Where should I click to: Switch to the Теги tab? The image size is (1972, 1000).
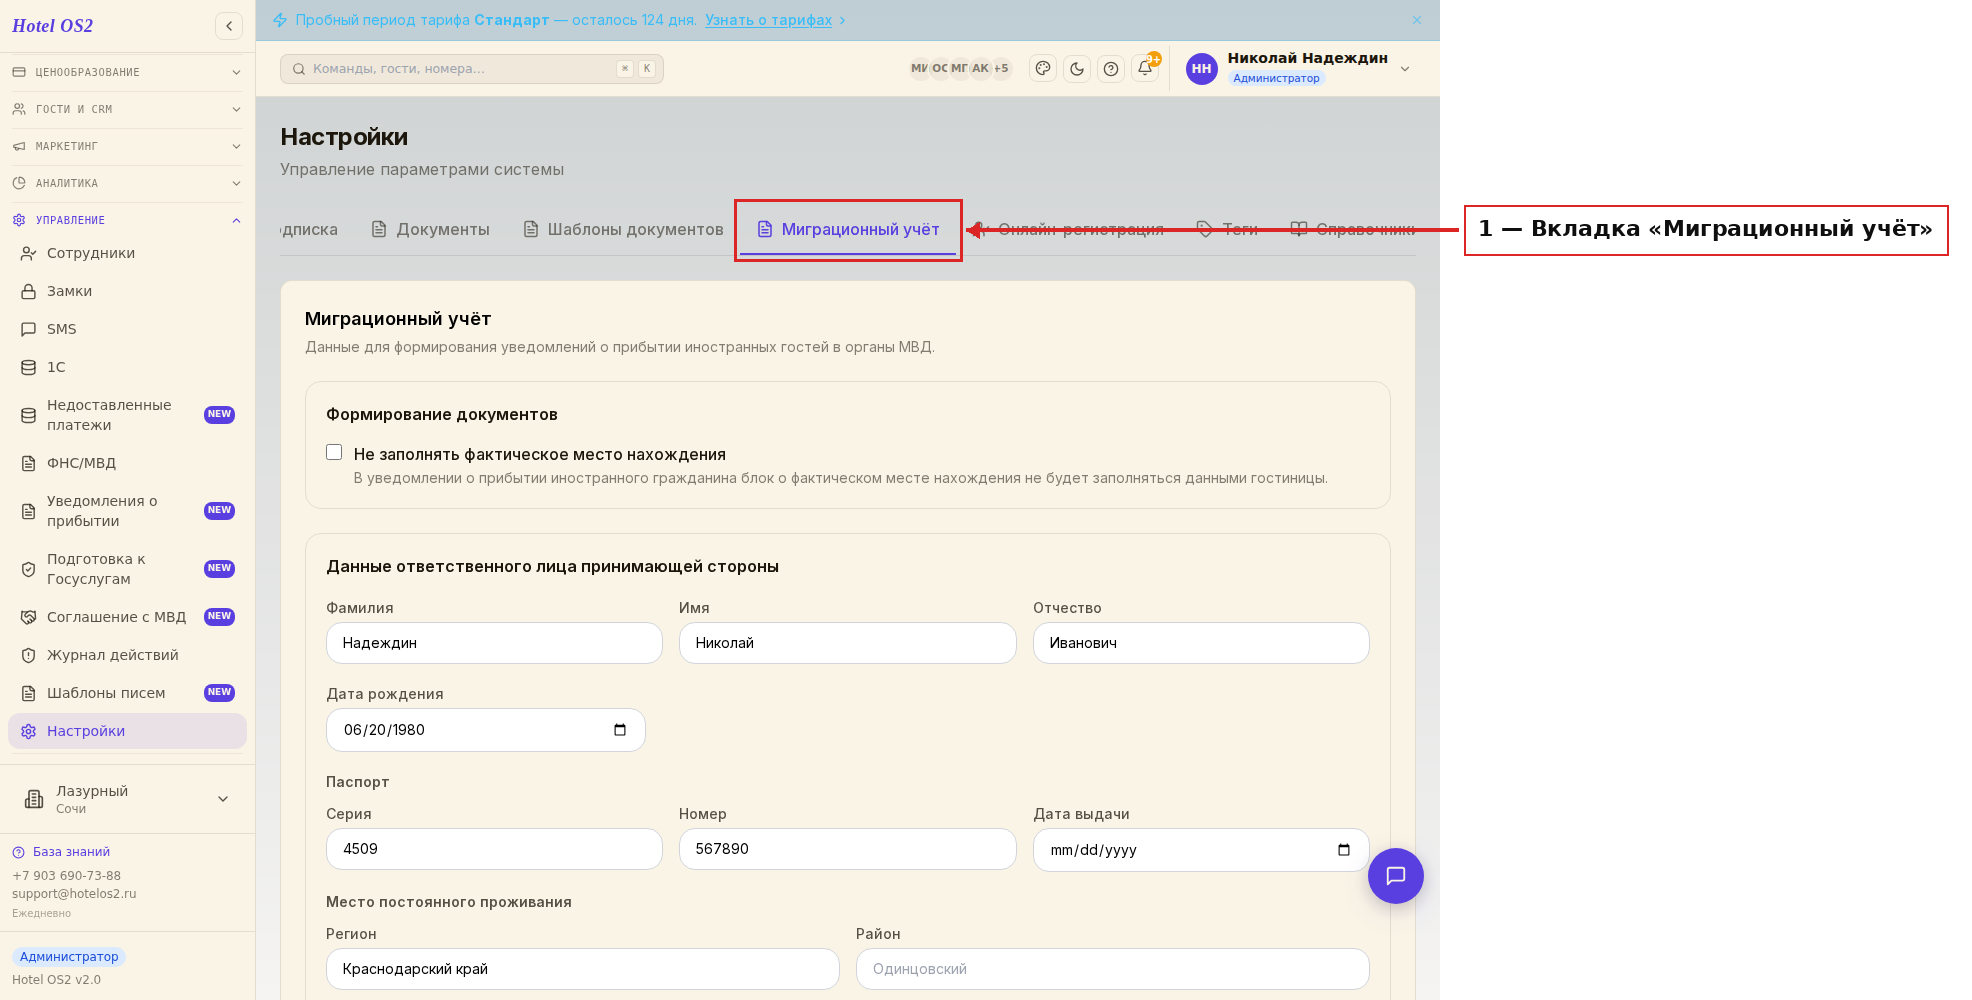tap(1228, 230)
